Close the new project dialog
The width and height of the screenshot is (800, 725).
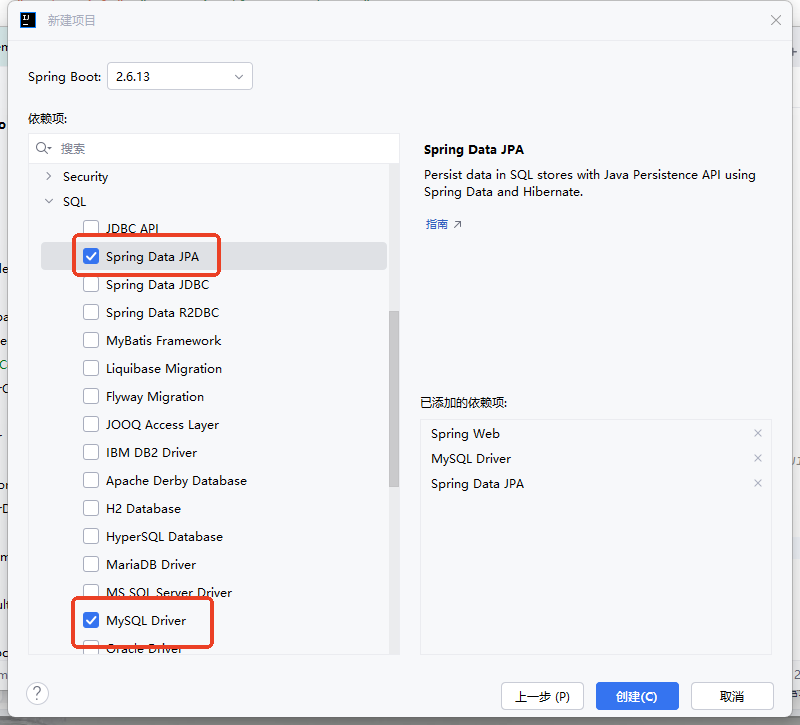coord(776,20)
